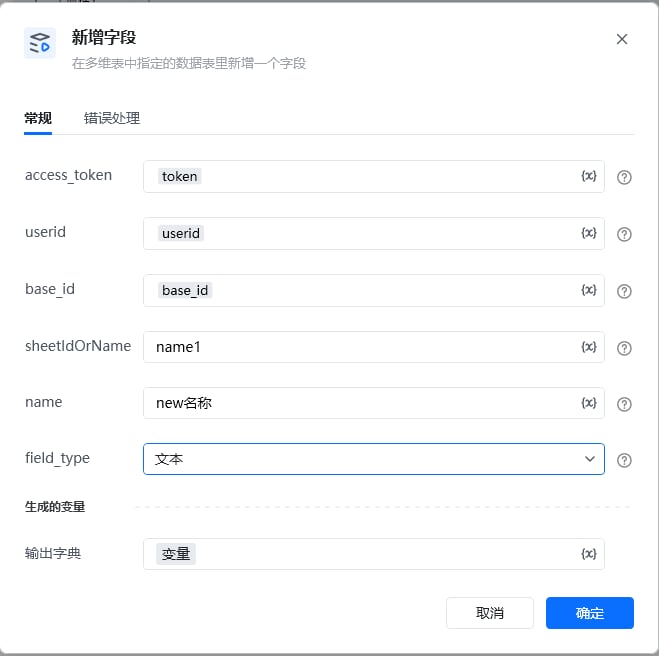Image resolution: width=659 pixels, height=656 pixels.
Task: Open help for userid
Action: pos(624,234)
